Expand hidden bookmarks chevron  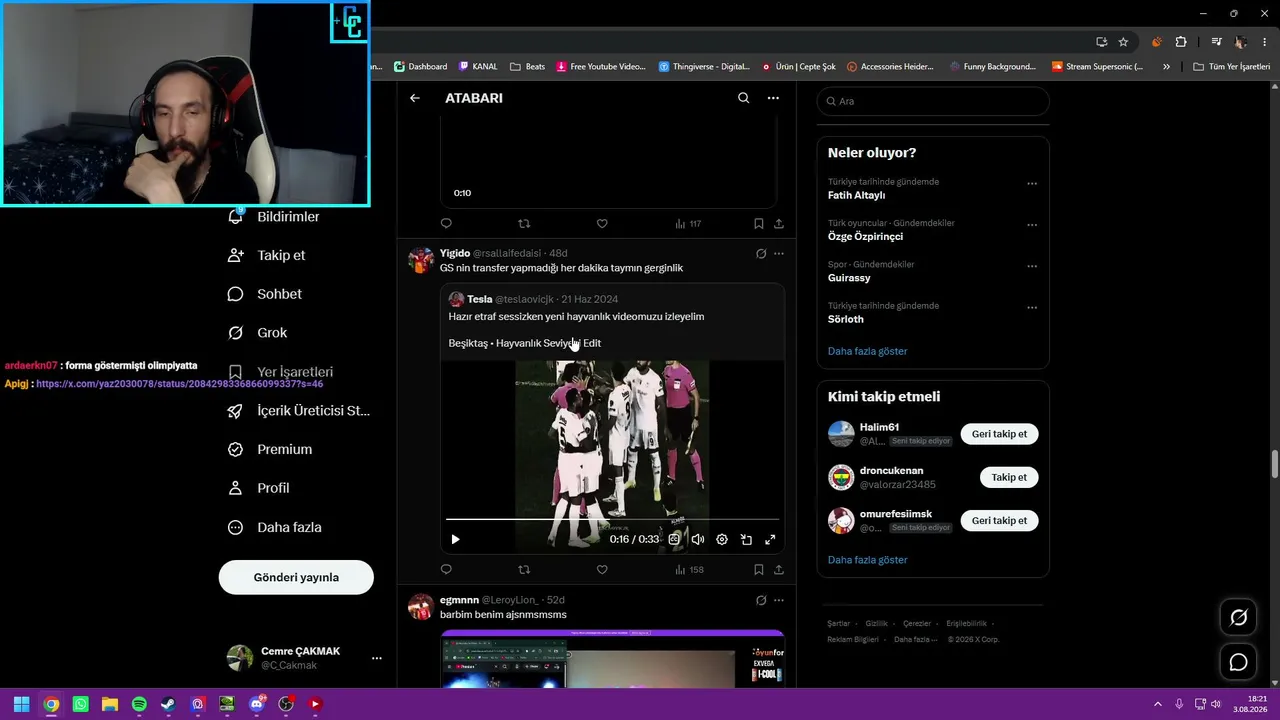tap(1166, 67)
